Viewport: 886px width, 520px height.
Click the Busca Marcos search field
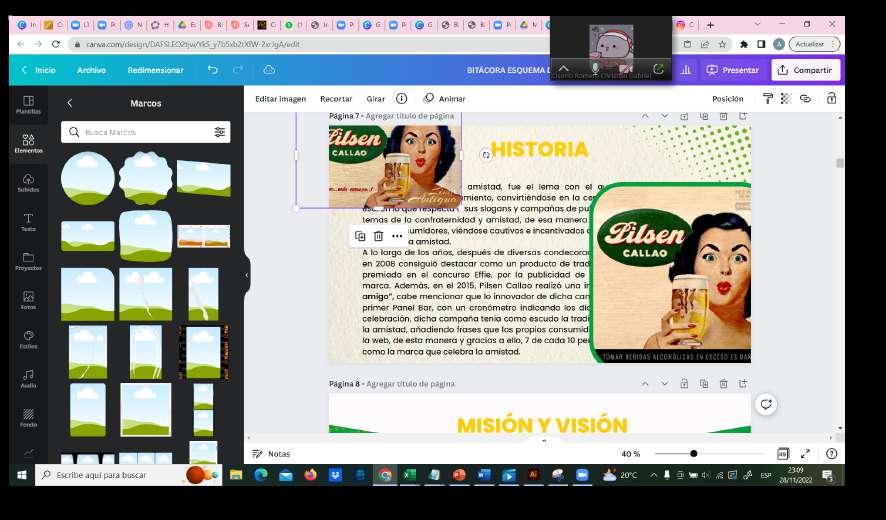click(x=145, y=132)
